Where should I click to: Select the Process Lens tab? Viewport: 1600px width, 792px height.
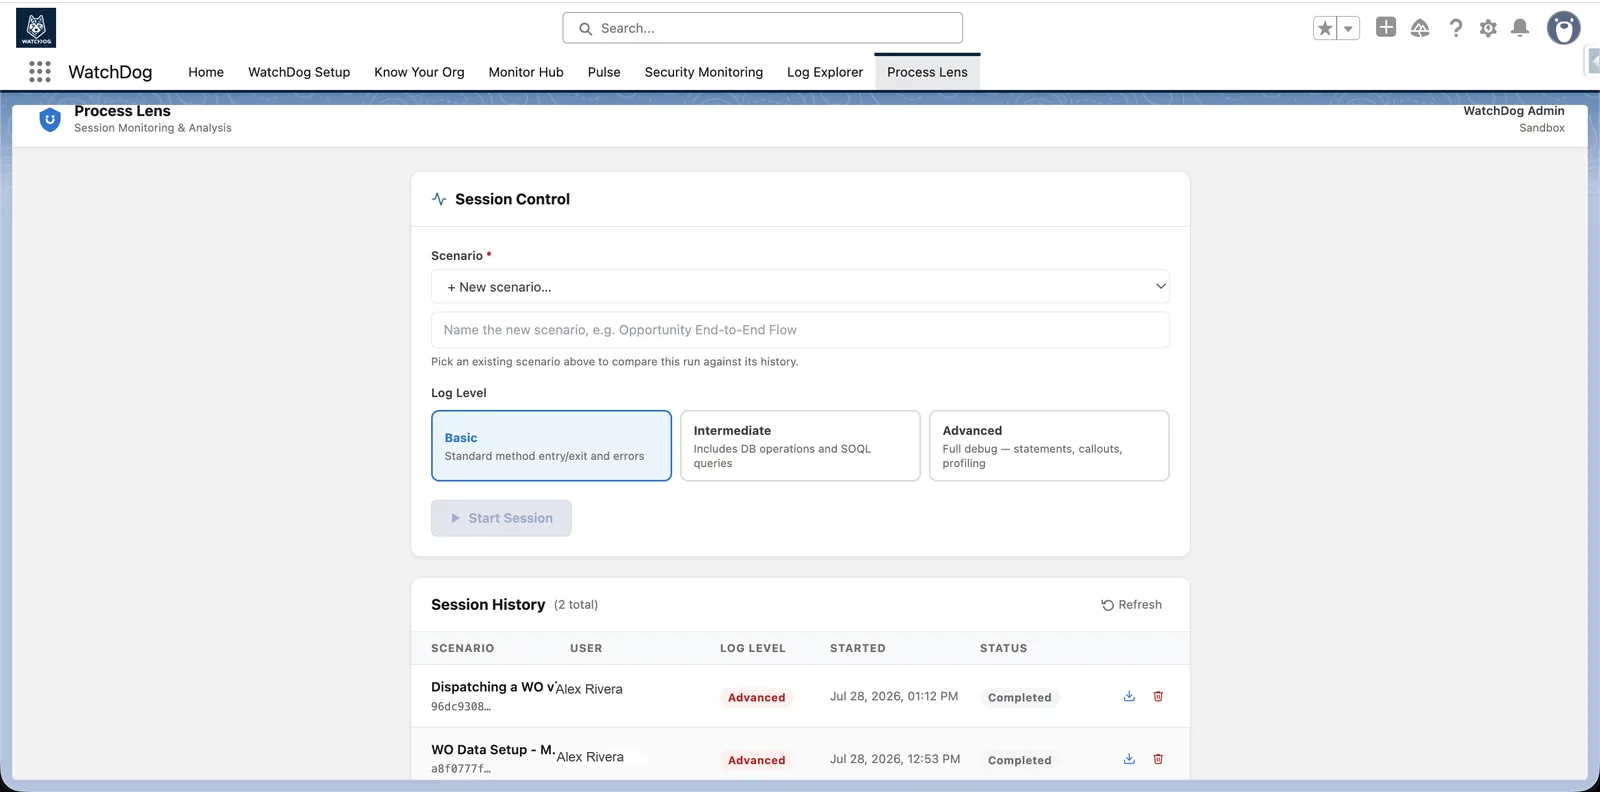927,72
